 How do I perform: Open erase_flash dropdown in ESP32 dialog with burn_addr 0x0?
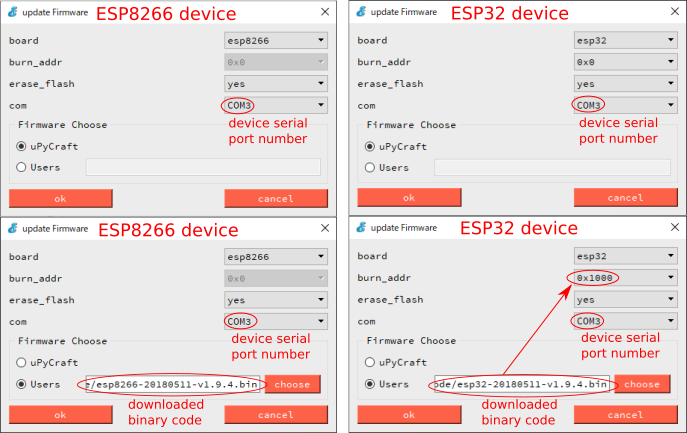[626, 83]
